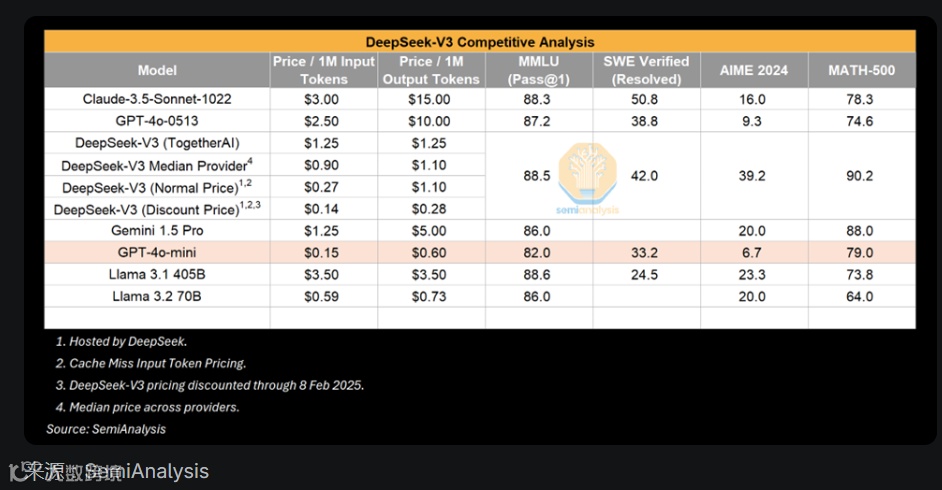The image size is (942, 490).
Task: Click footnote 3 about discounted pricing through Feb 2025
Action: 210,385
